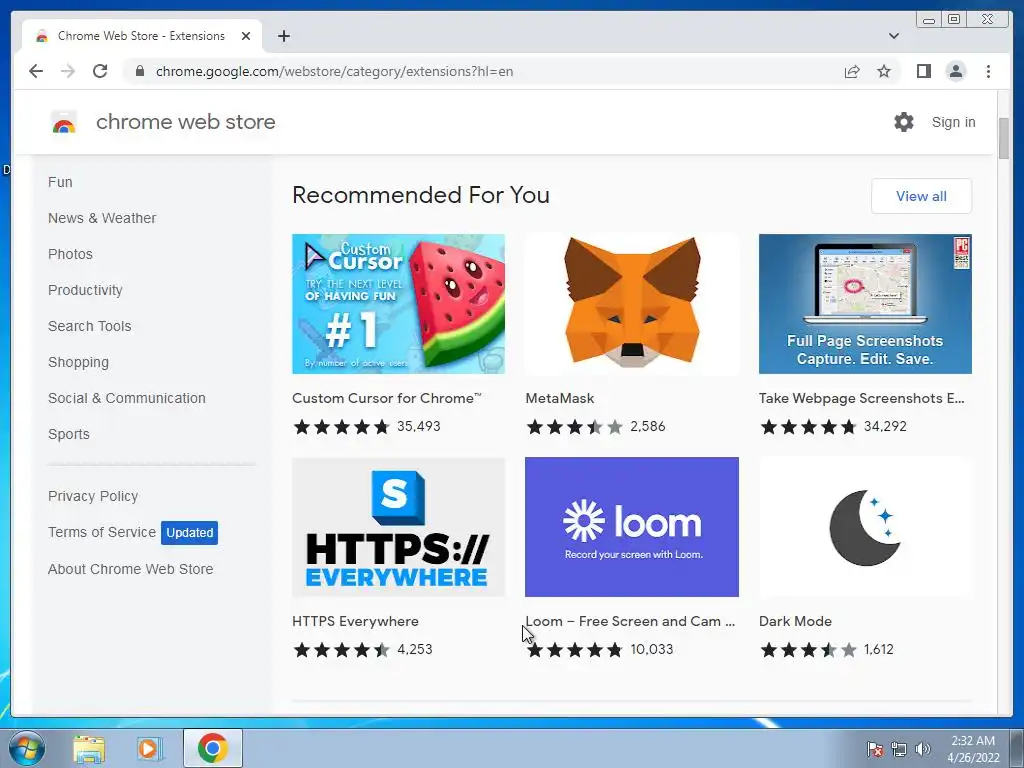Select Productivity category

(85, 290)
